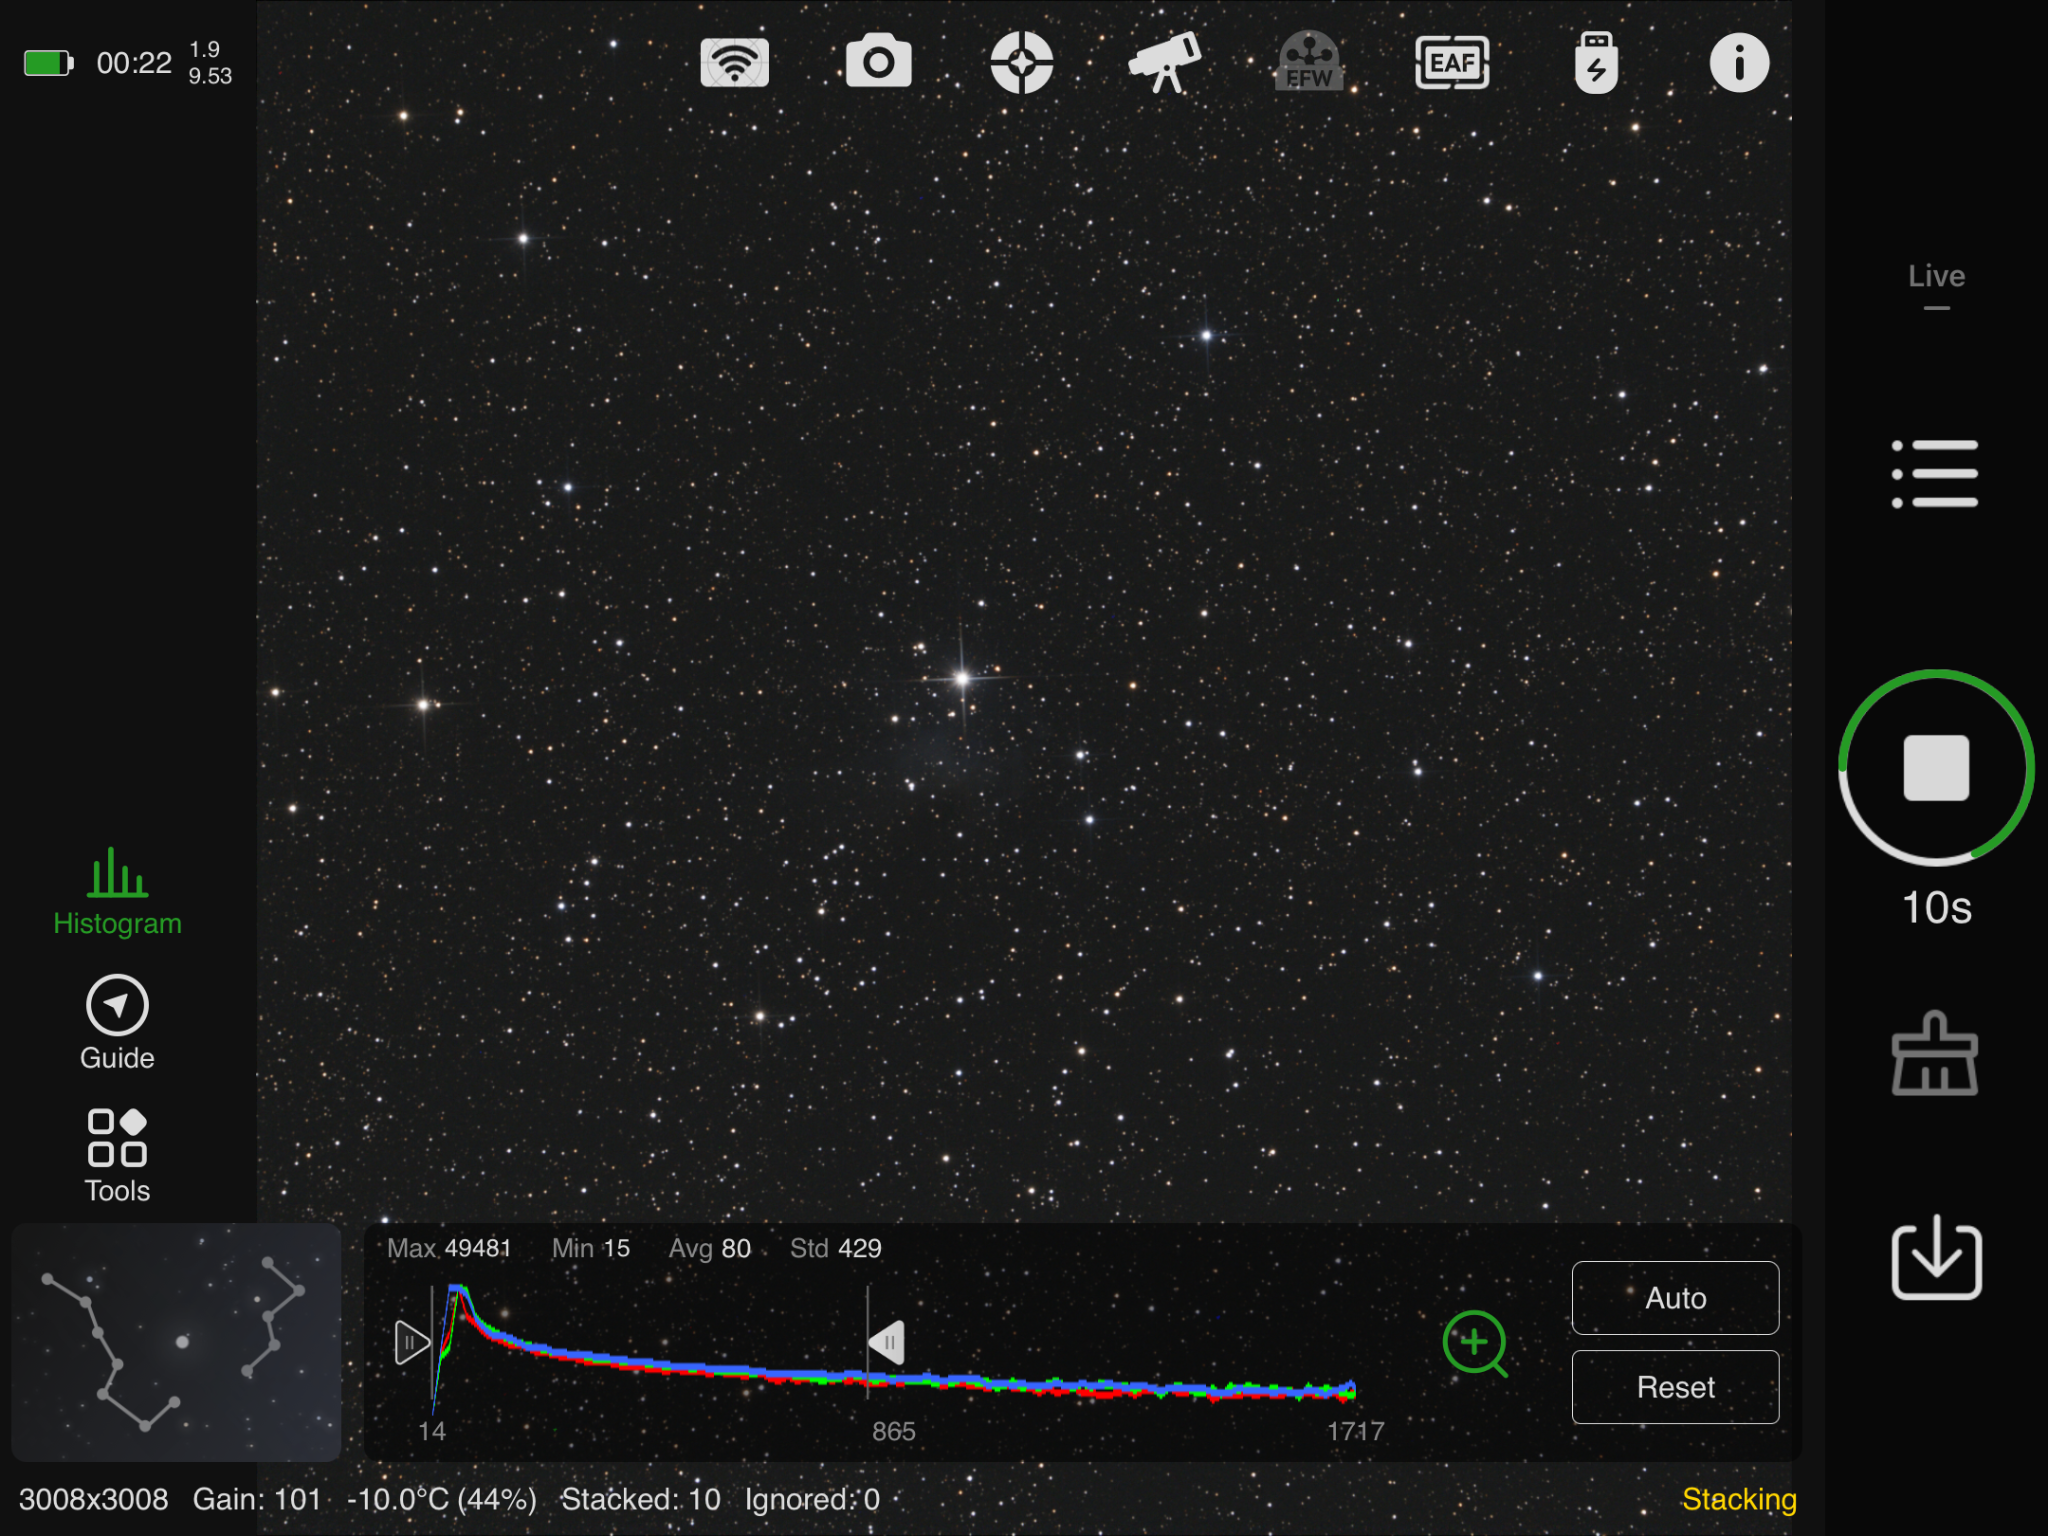Click the 'Gain: 101' value

(x=257, y=1499)
